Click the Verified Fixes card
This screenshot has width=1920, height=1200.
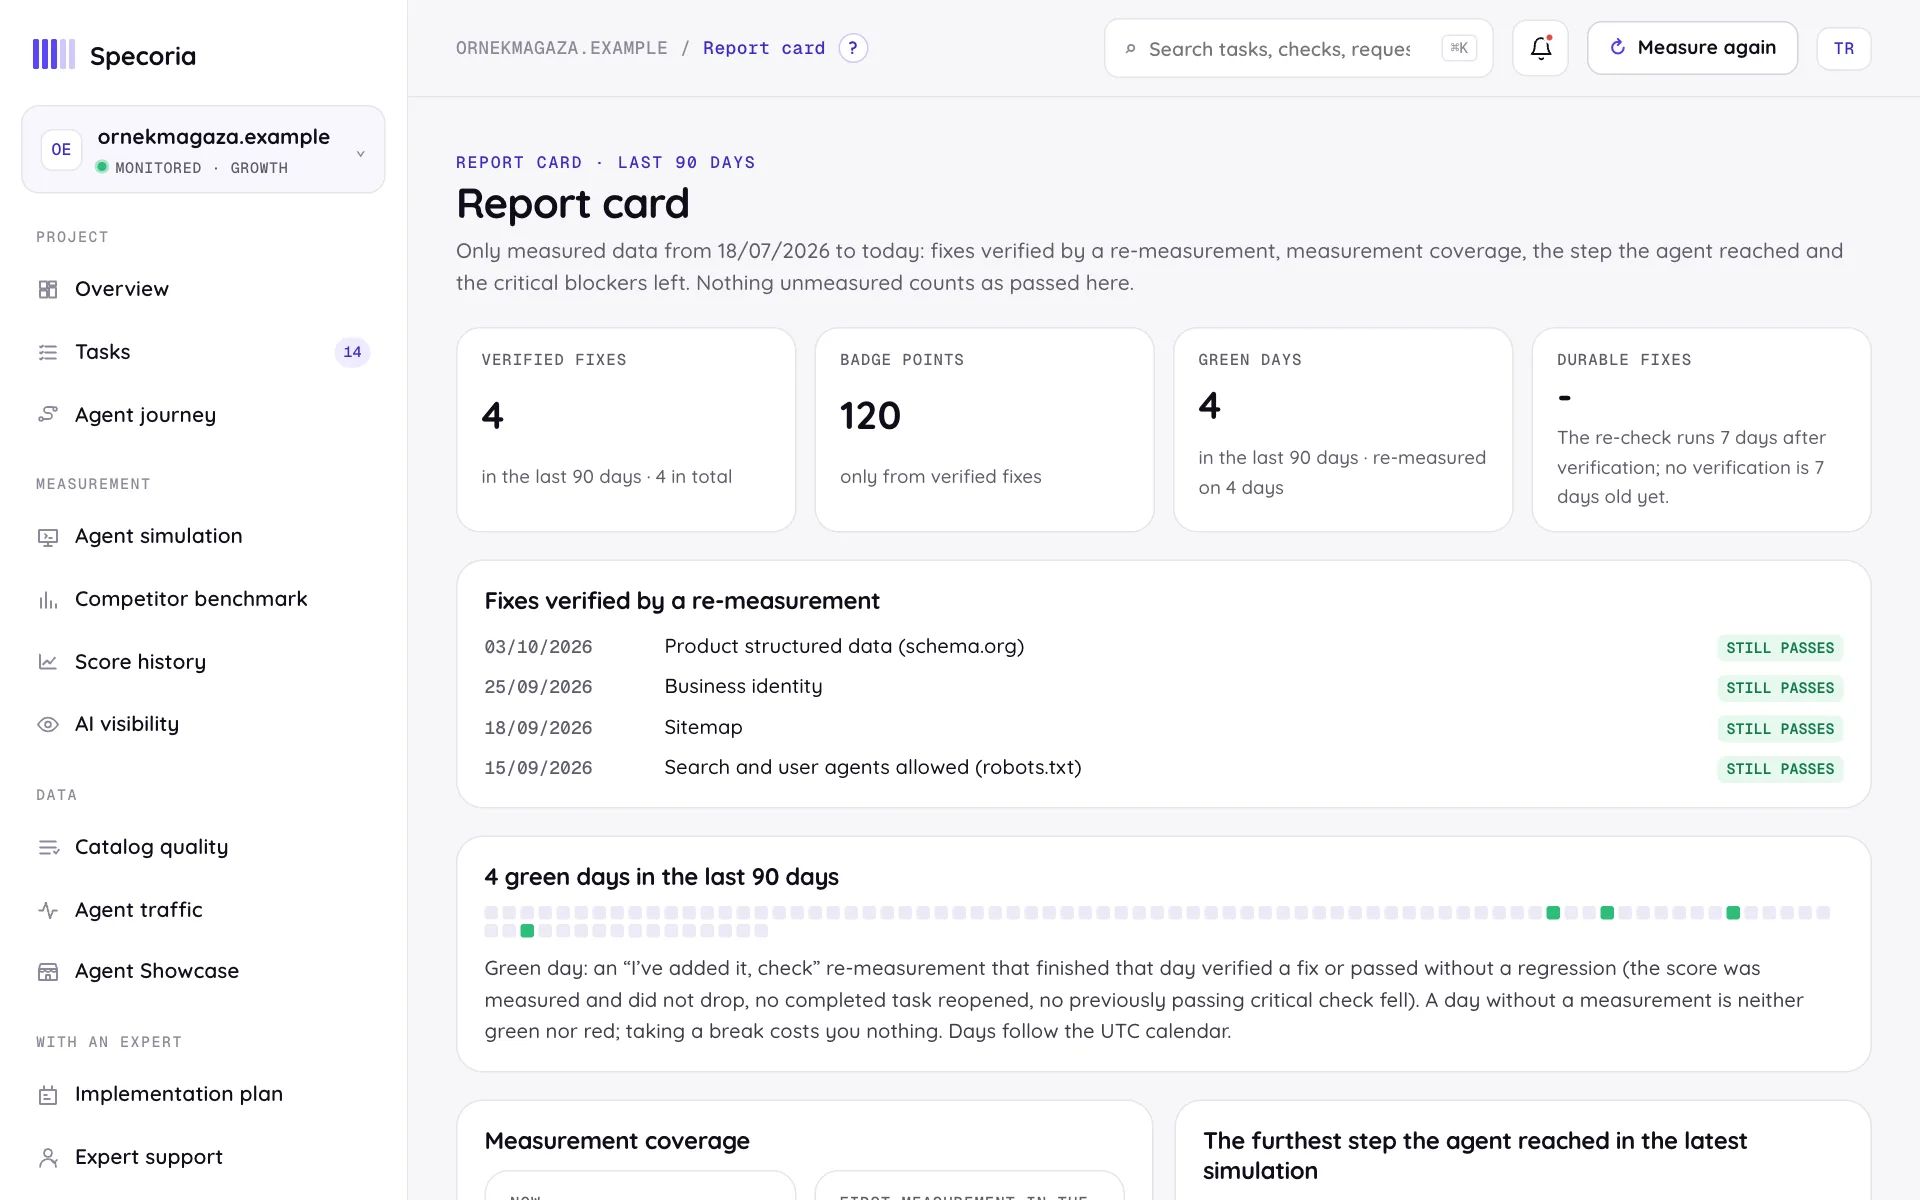626,430
